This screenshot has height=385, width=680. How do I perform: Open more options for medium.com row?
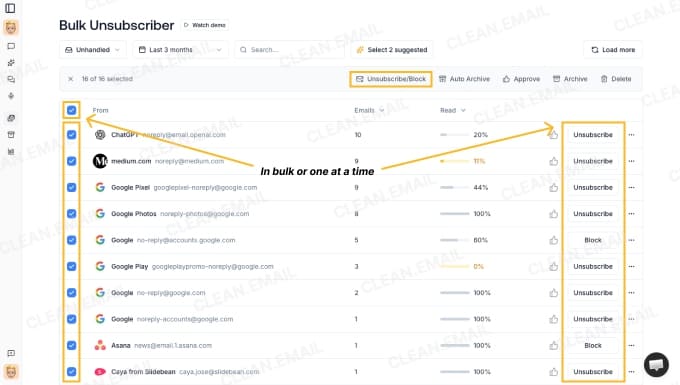(631, 161)
